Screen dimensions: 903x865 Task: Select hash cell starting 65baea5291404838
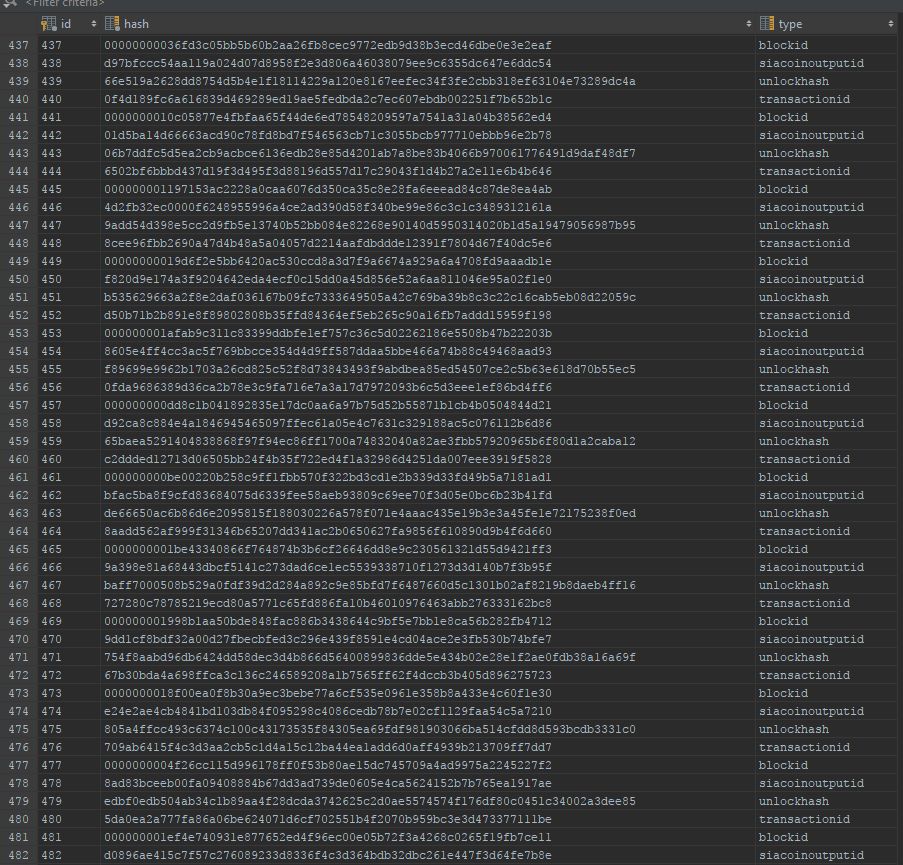[x=428, y=441]
